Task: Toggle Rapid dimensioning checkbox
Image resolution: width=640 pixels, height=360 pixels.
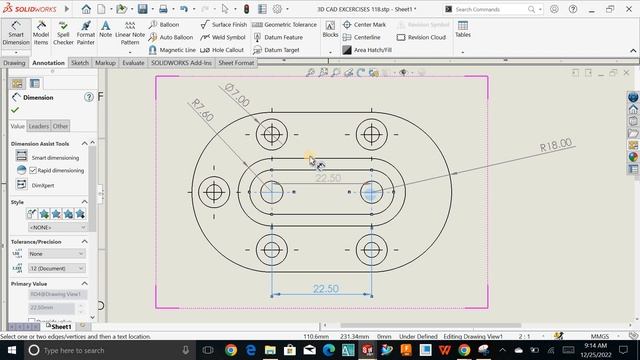Action: coord(33,170)
